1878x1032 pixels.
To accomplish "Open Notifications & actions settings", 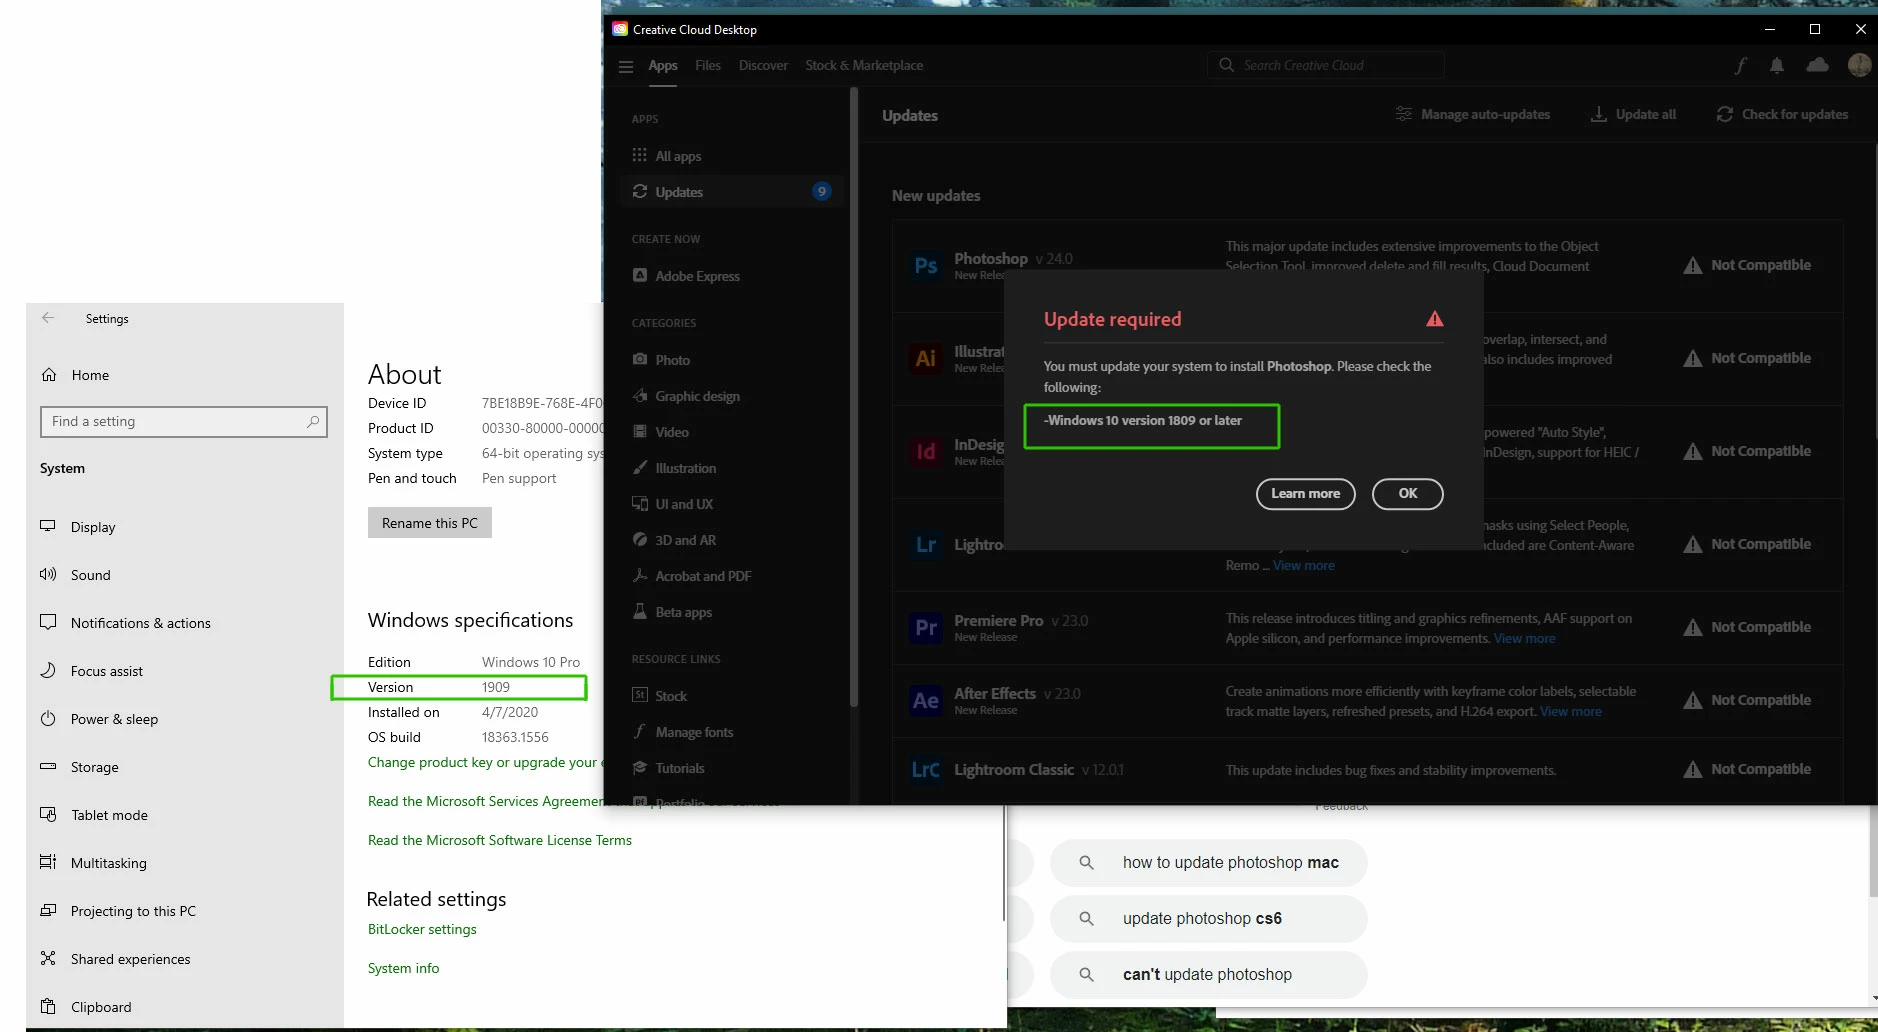I will coord(185,623).
